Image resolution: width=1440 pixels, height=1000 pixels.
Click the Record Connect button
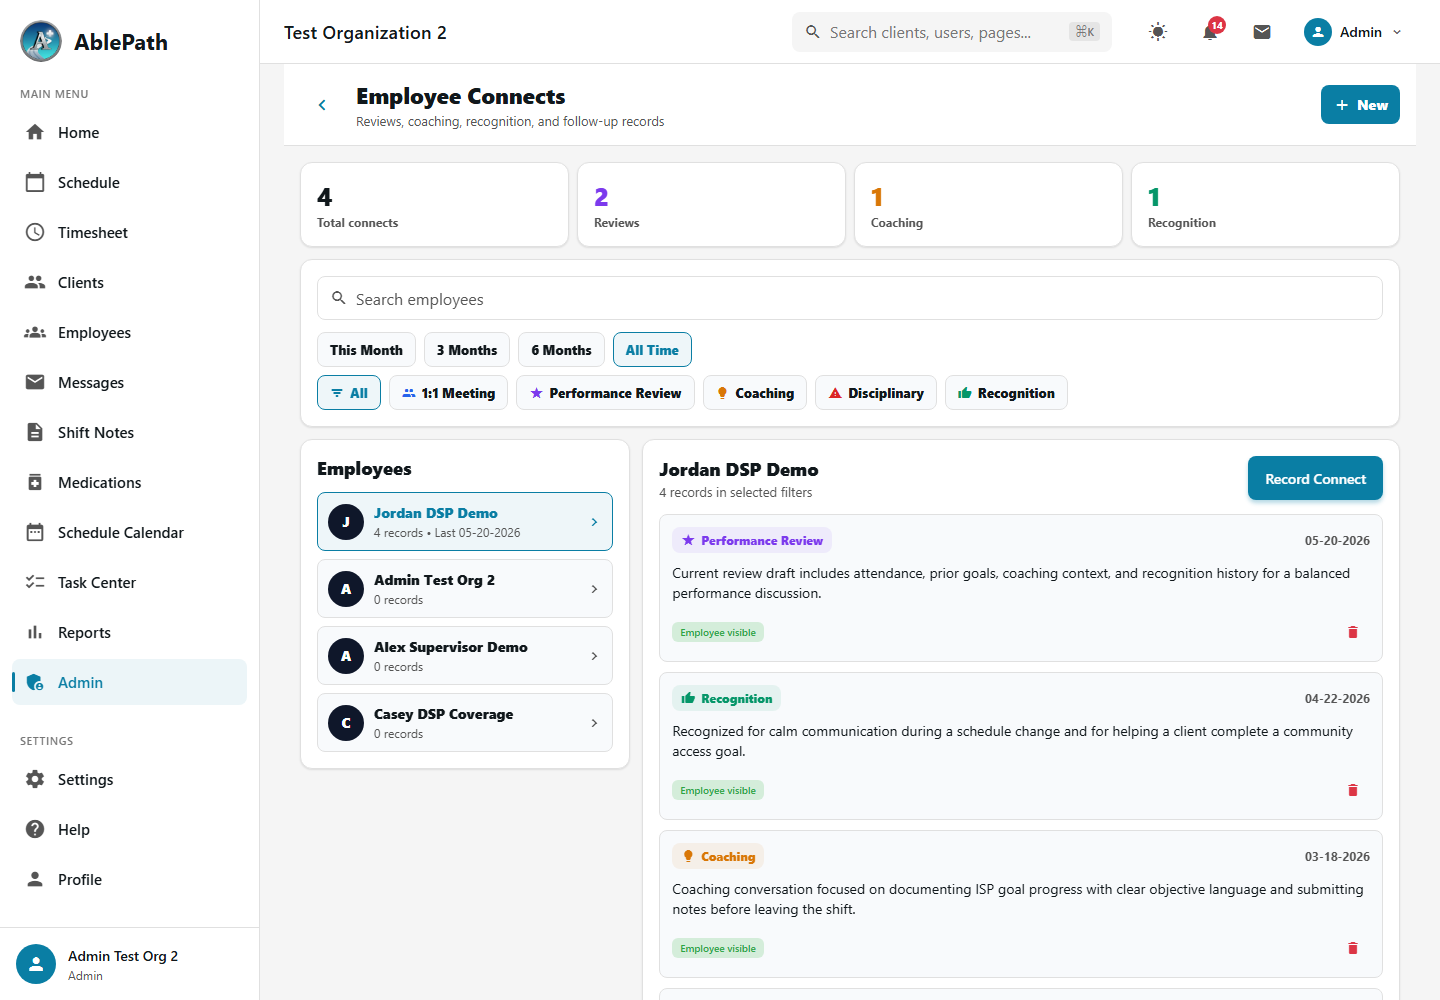(1315, 479)
